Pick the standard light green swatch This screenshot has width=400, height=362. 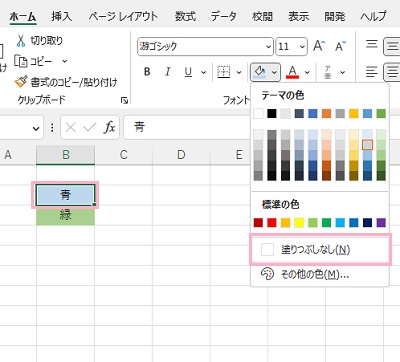tap(313, 223)
